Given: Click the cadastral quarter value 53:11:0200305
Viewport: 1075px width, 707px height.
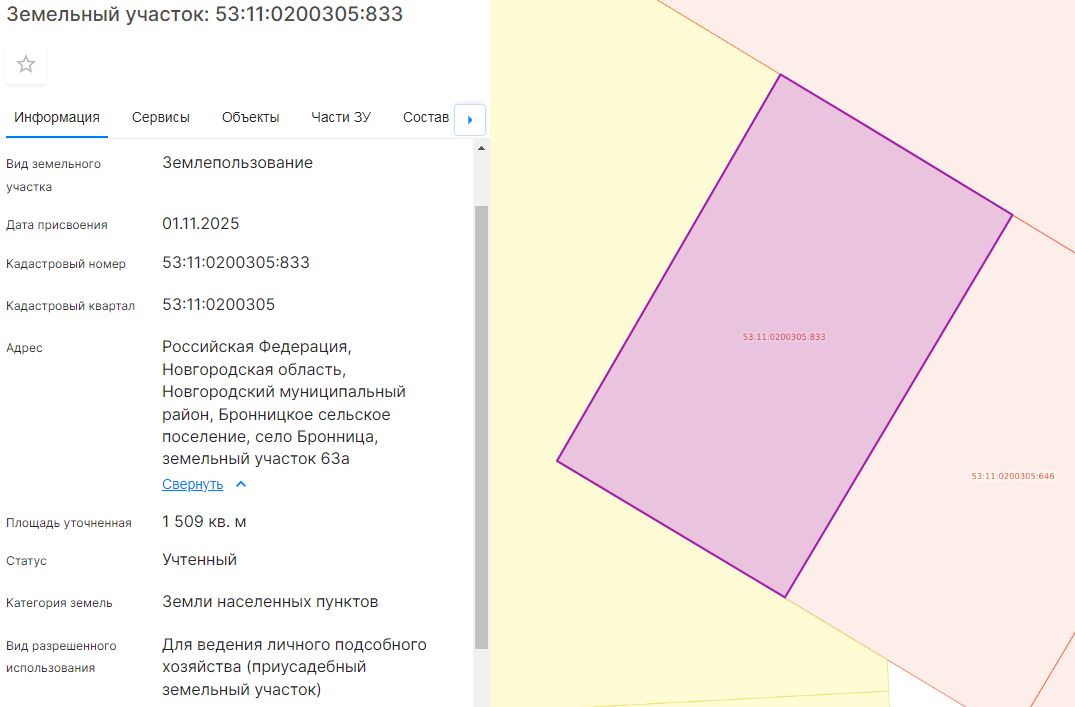Looking at the screenshot, I should [219, 304].
